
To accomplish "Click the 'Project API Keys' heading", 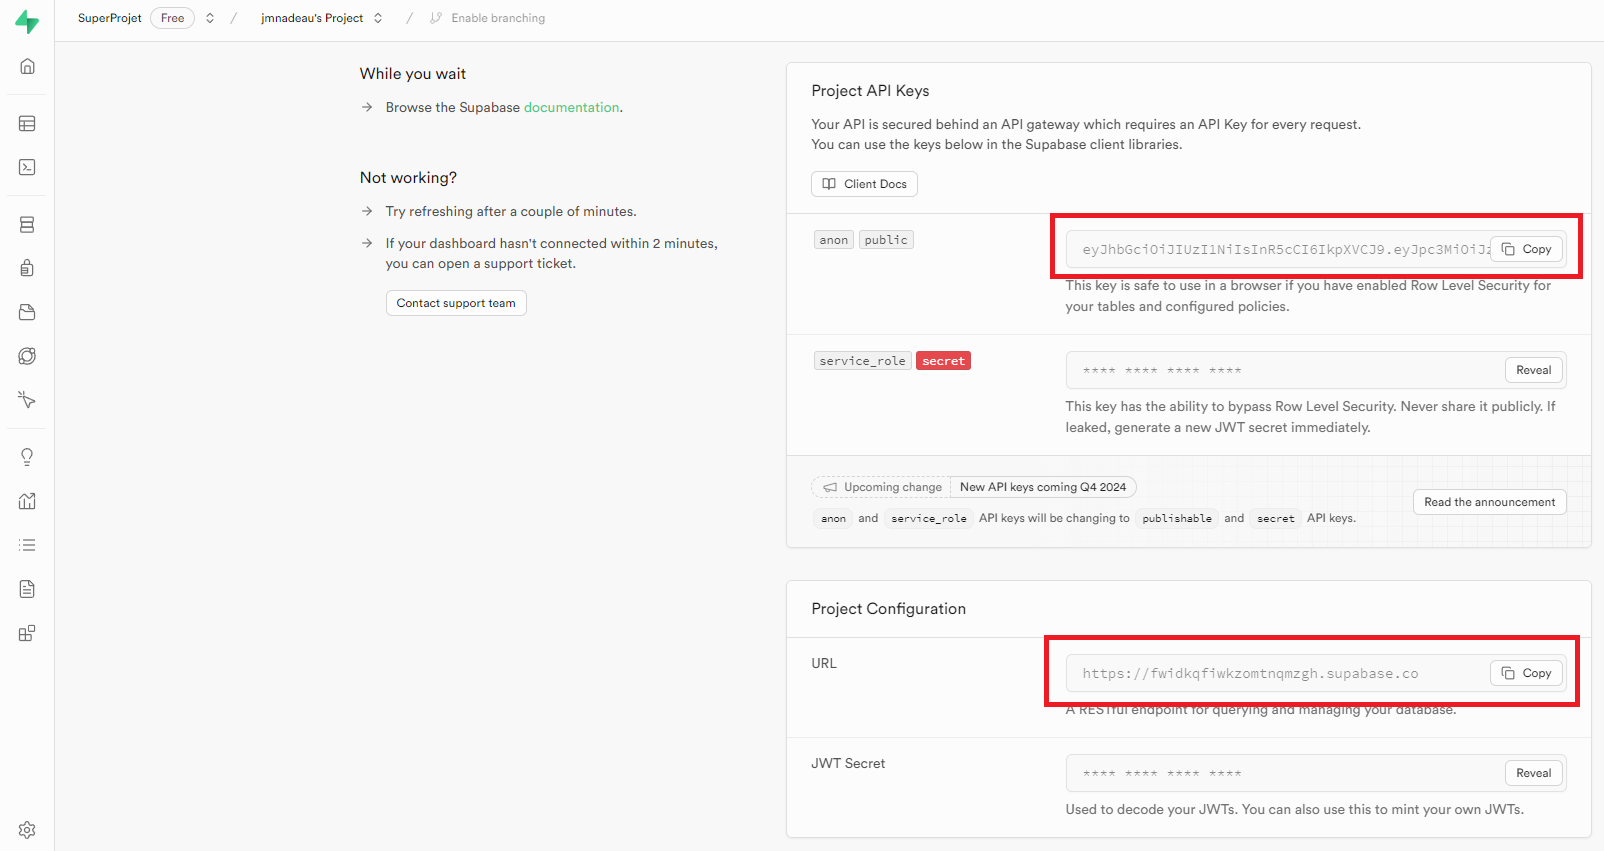I will [x=870, y=91].
